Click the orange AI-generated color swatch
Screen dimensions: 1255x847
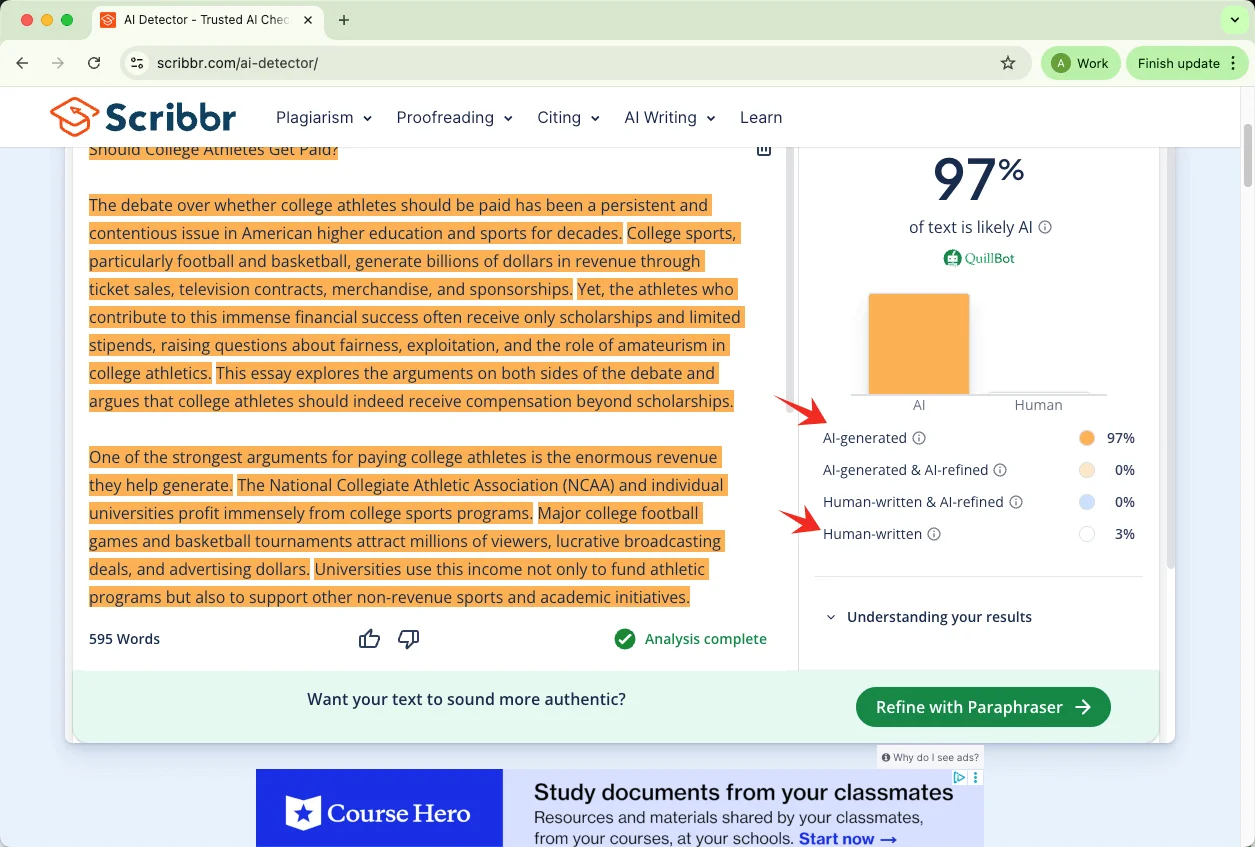coord(1087,438)
